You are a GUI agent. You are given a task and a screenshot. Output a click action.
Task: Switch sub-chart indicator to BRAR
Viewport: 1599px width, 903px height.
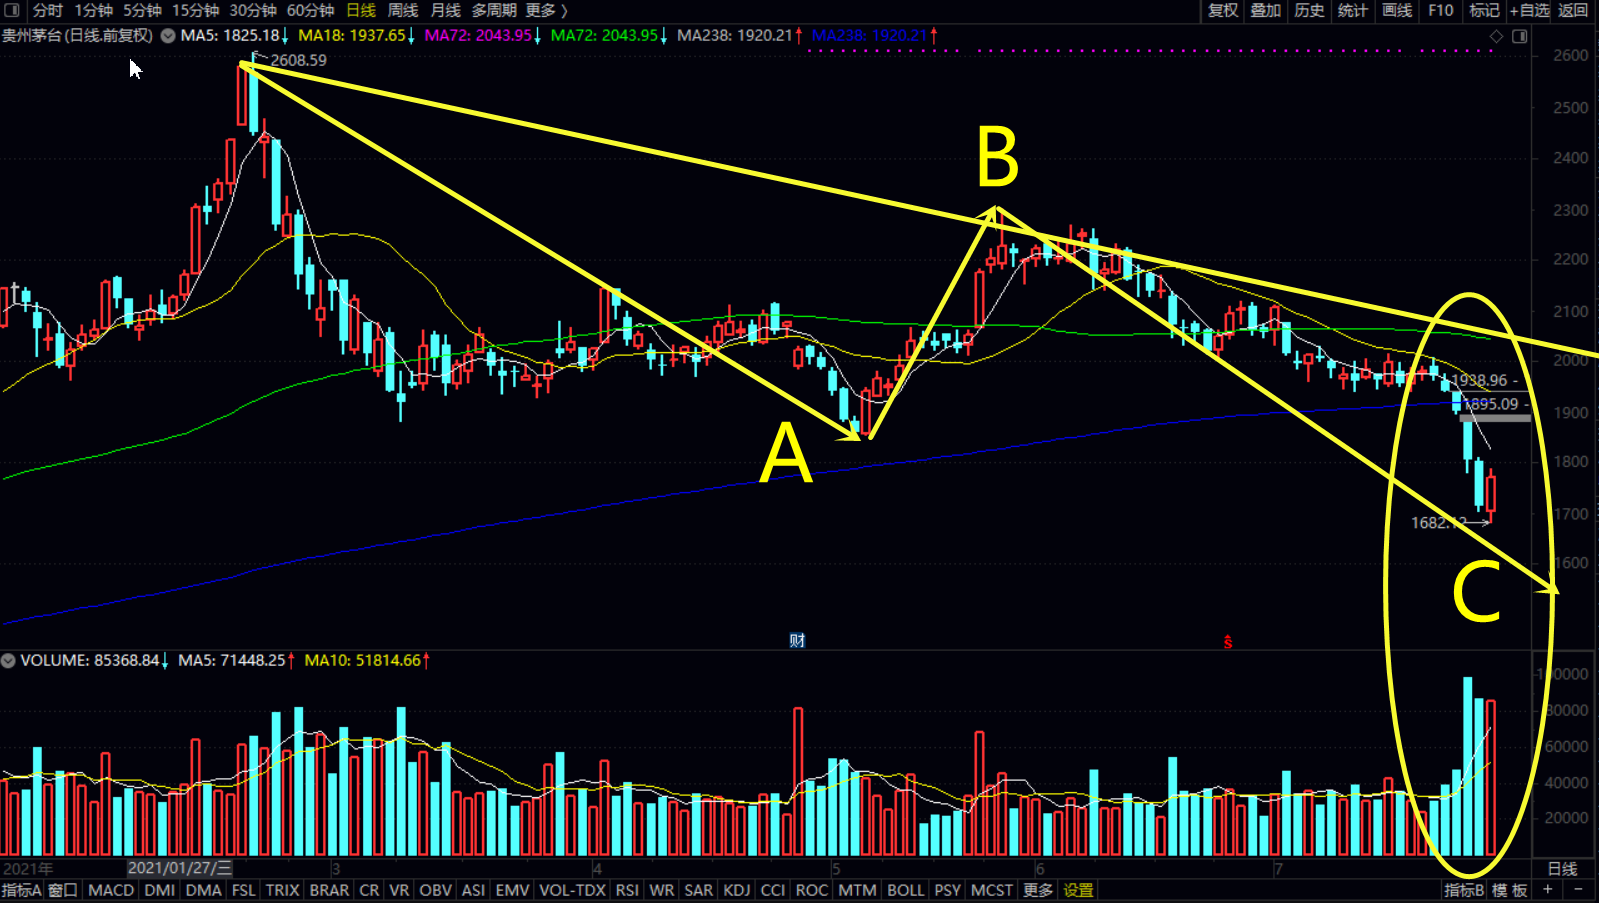[x=330, y=890]
